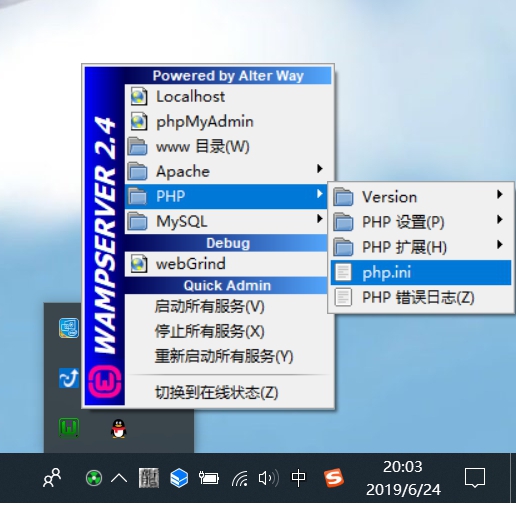
Task: Select the PHP menu entry
Action: point(226,196)
